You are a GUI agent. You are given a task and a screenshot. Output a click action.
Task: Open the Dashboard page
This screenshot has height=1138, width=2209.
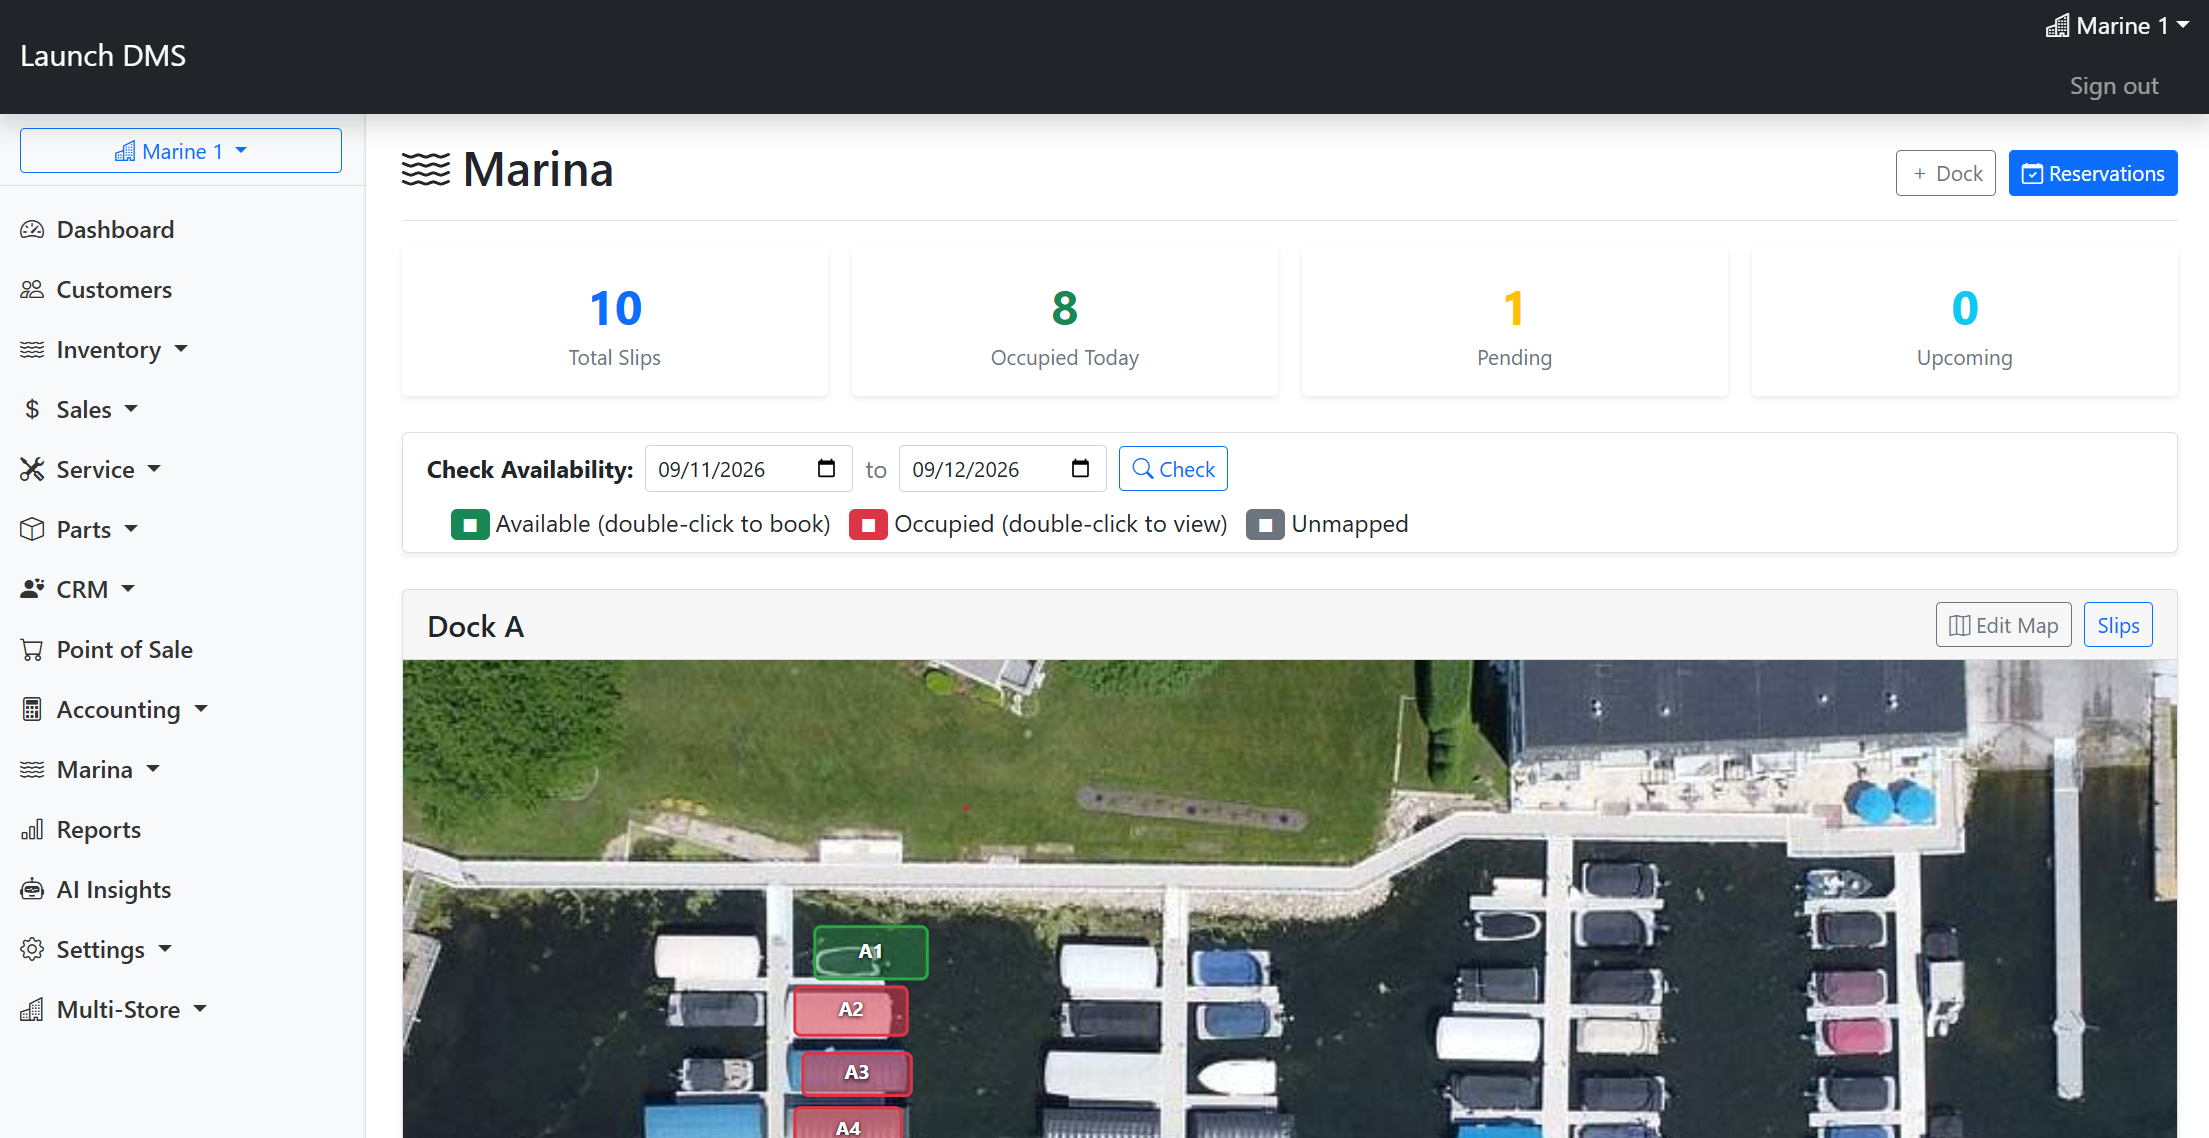pyautogui.click(x=115, y=230)
